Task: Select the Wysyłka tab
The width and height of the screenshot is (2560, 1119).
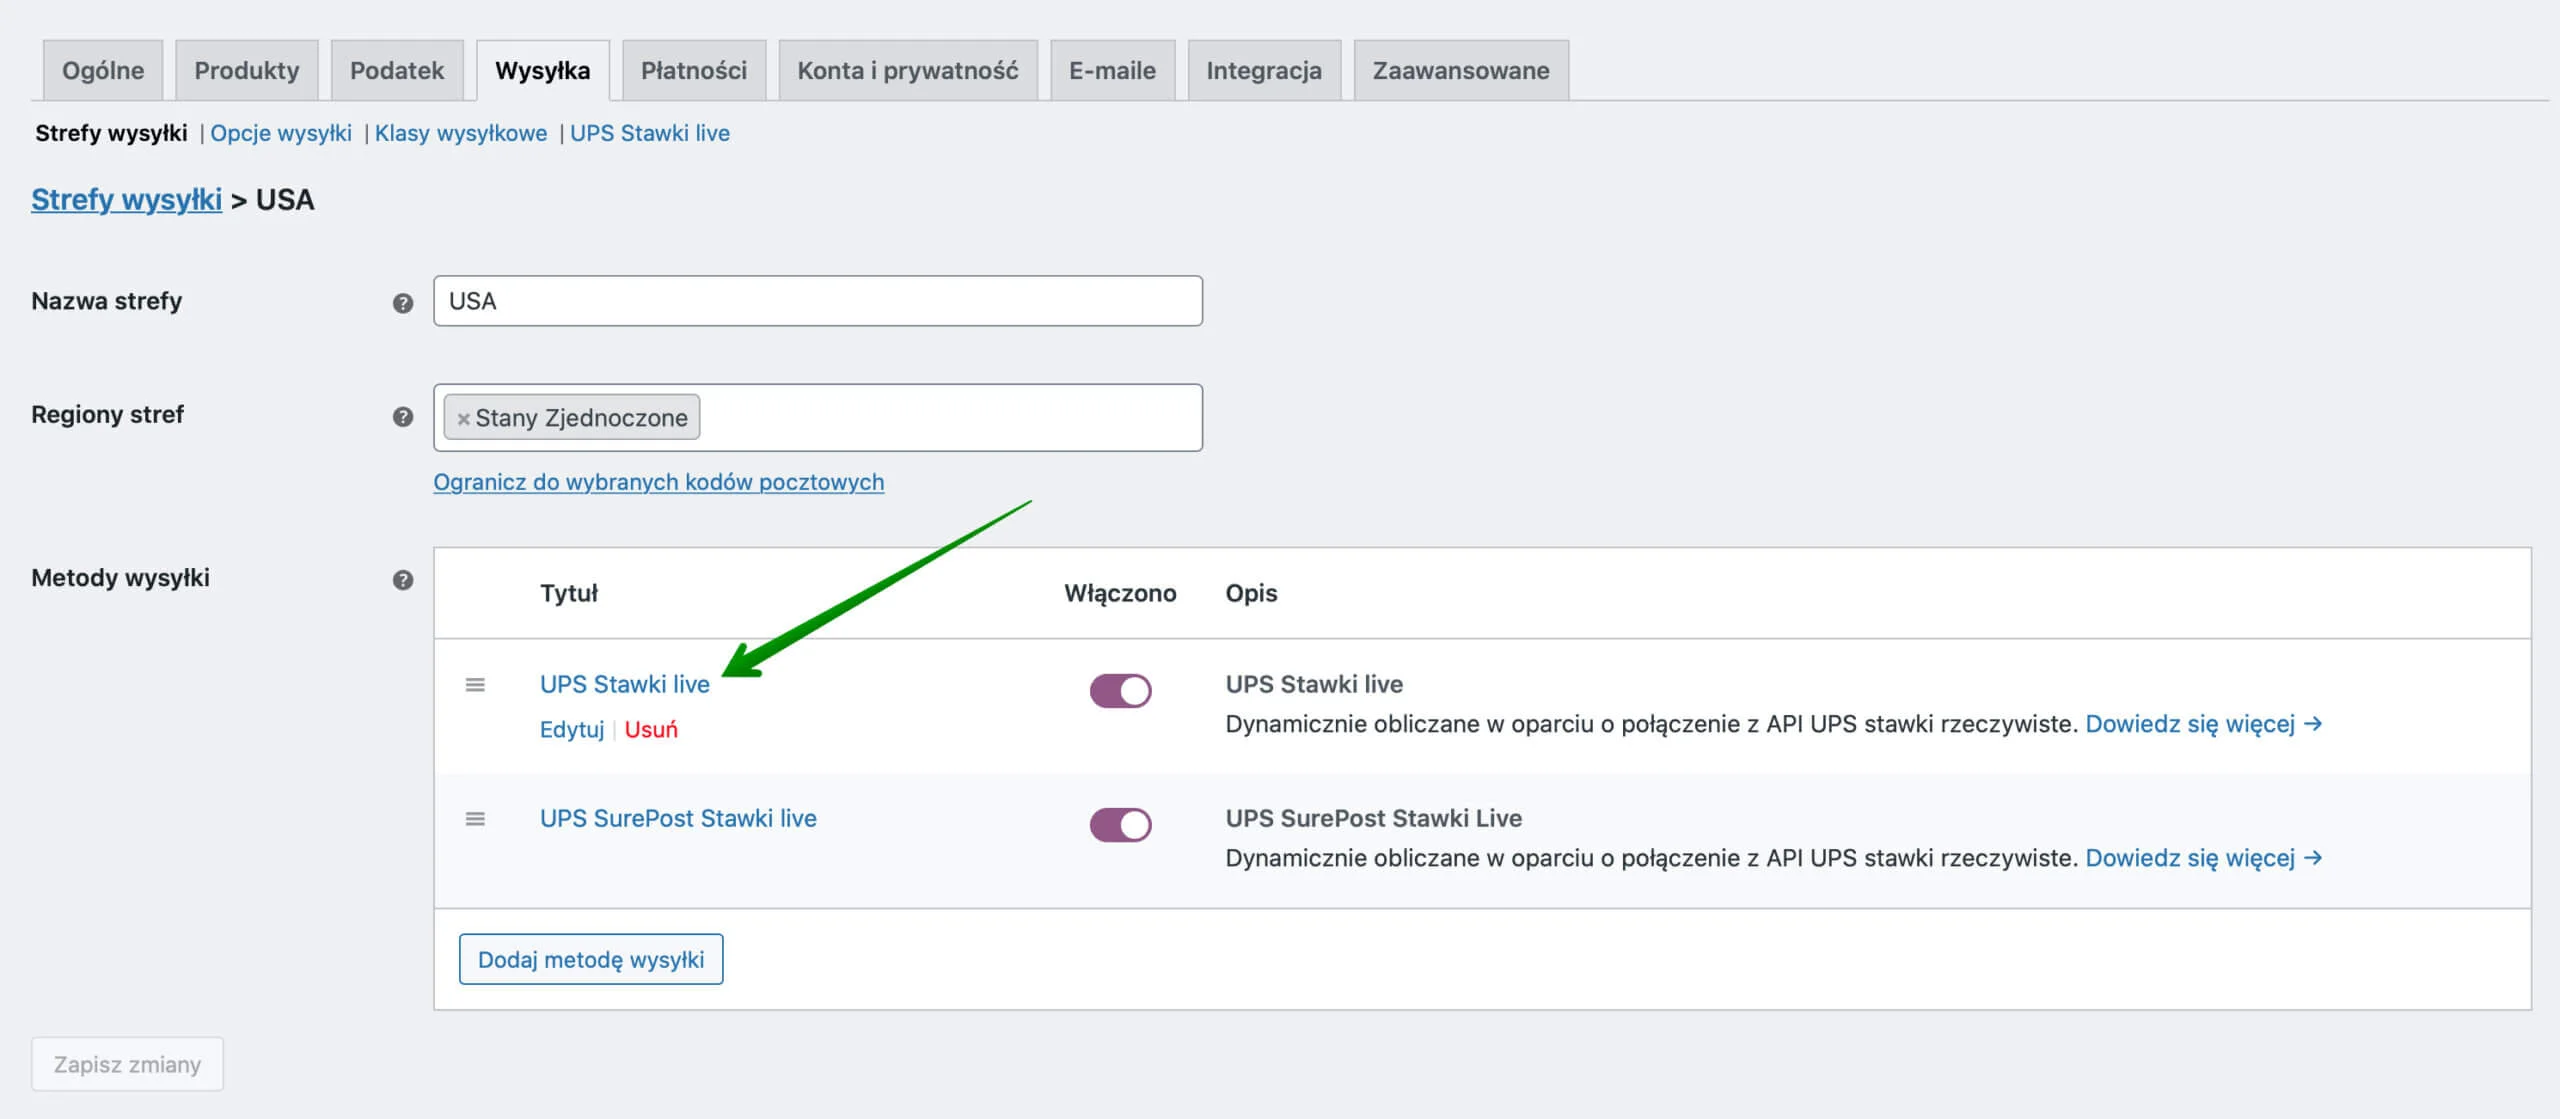Action: pos(543,71)
